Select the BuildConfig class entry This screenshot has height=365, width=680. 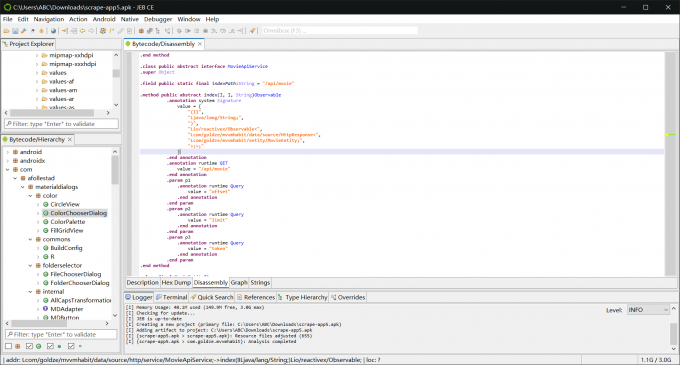tap(66, 248)
